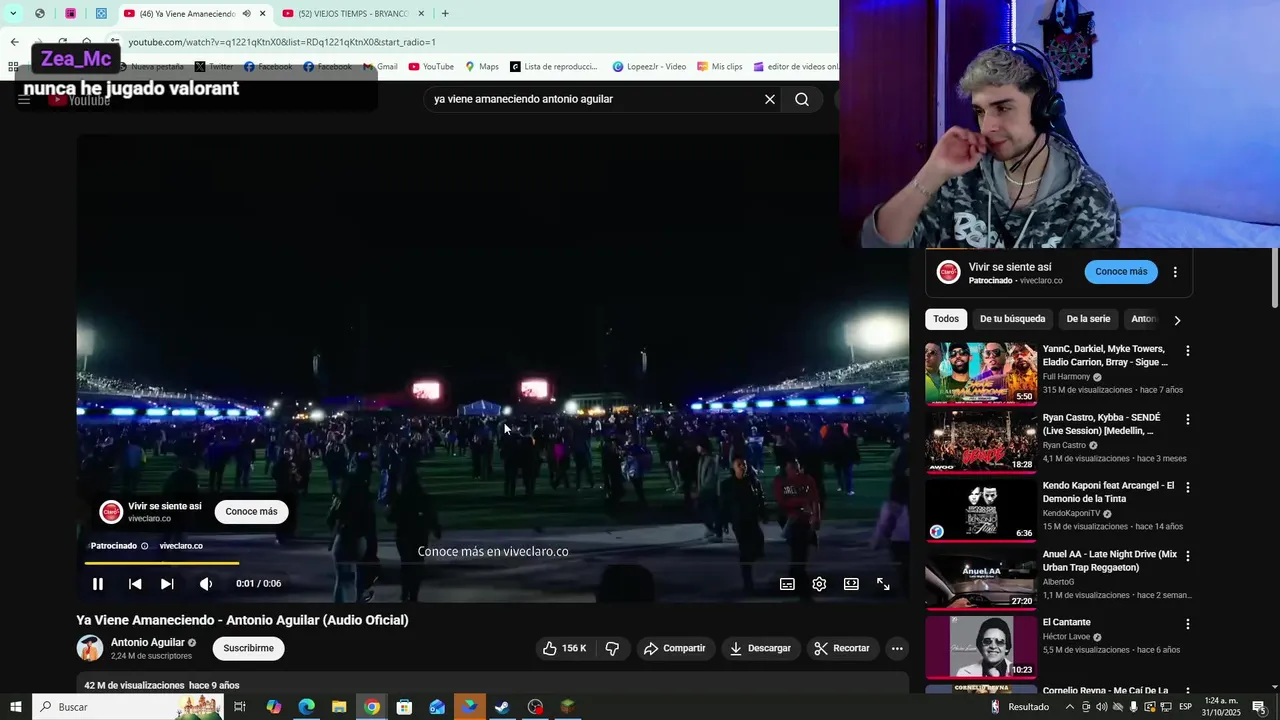Open a new browser tab
Viewport: 1280px width, 720px height.
pos(445,14)
